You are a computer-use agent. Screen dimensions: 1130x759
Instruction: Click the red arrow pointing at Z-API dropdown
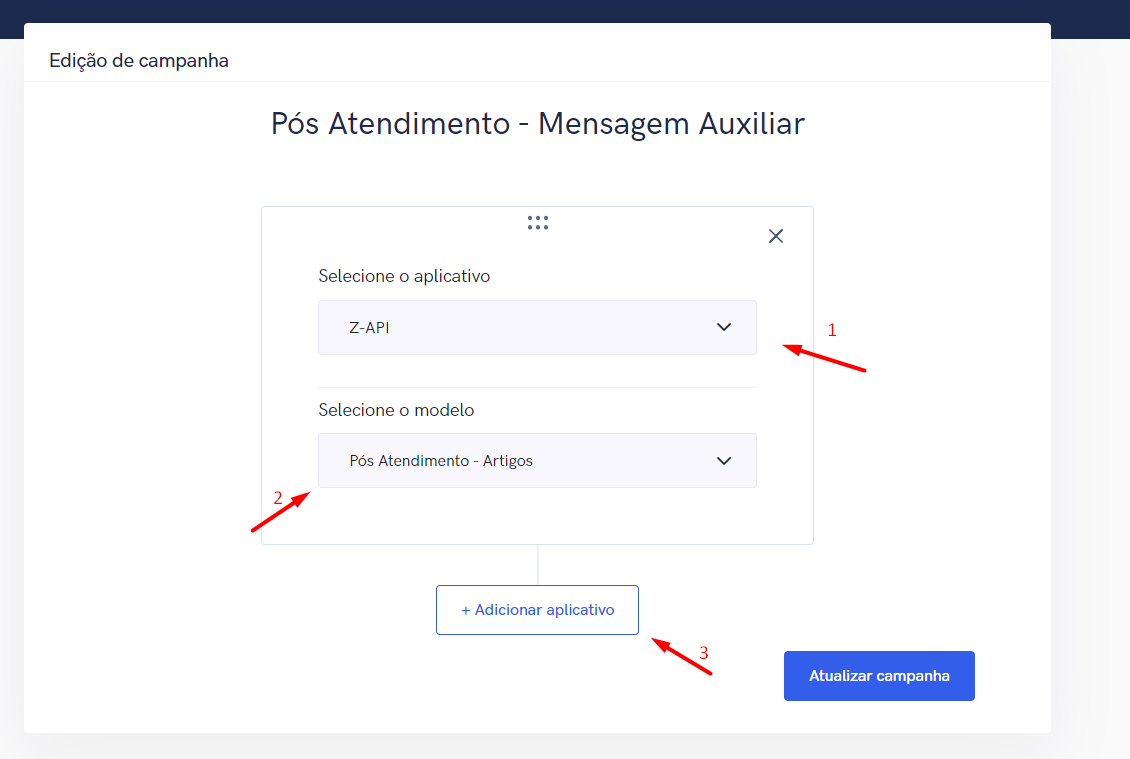pyautogui.click(x=824, y=358)
